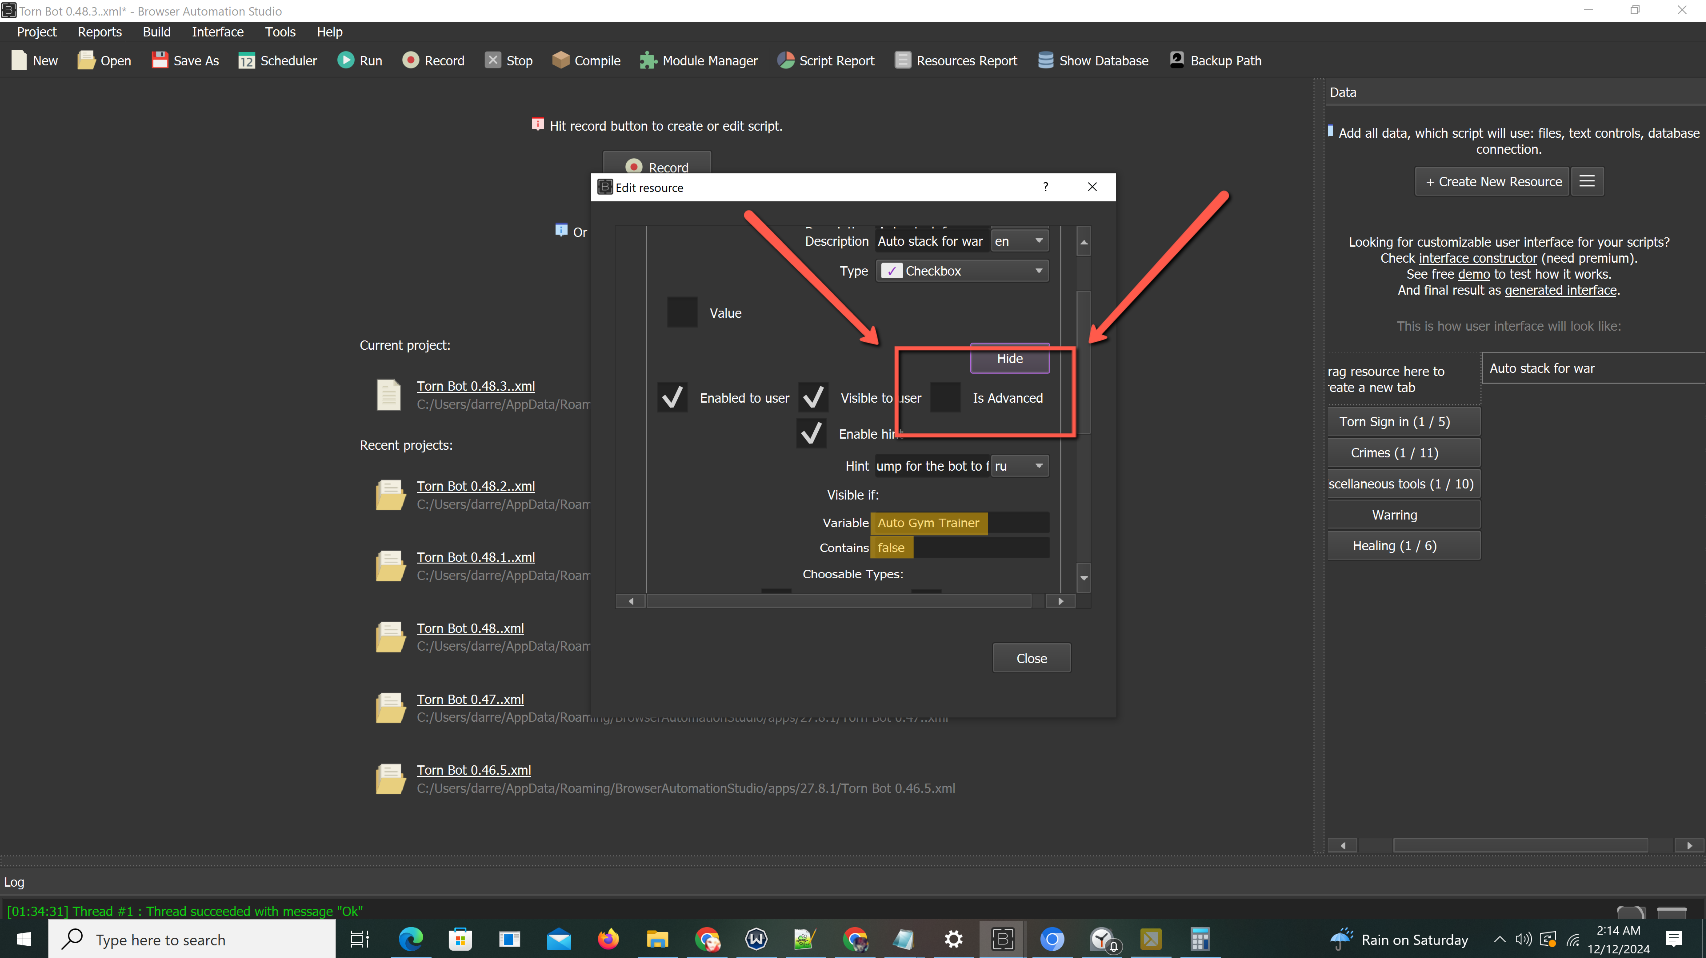Toggle the Enabled to user checkbox
The width and height of the screenshot is (1706, 958).
tap(673, 398)
